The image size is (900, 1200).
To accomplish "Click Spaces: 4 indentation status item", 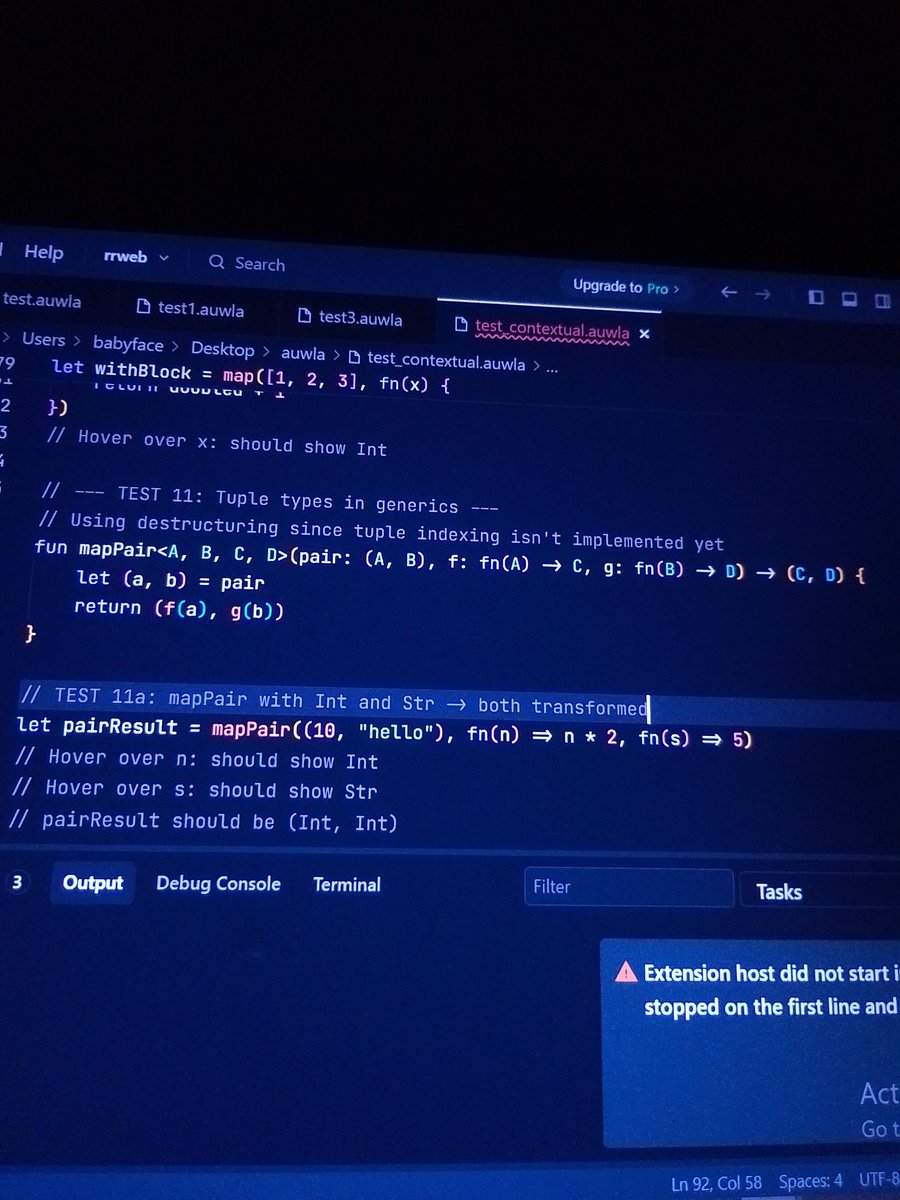I will 810,1182.
